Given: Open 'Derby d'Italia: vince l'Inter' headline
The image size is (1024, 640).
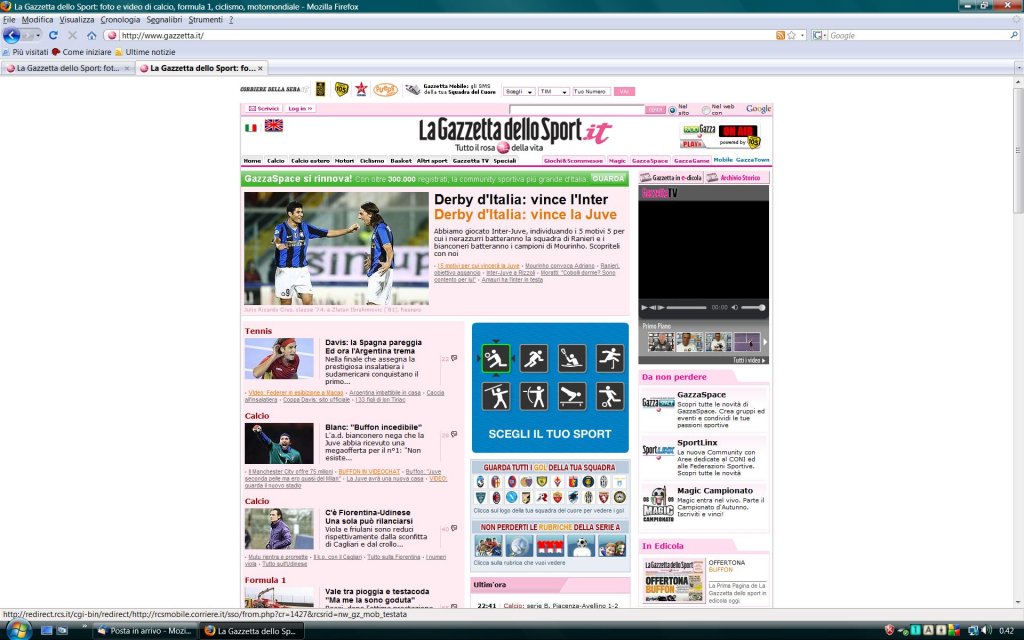Looking at the screenshot, I should (x=520, y=199).
